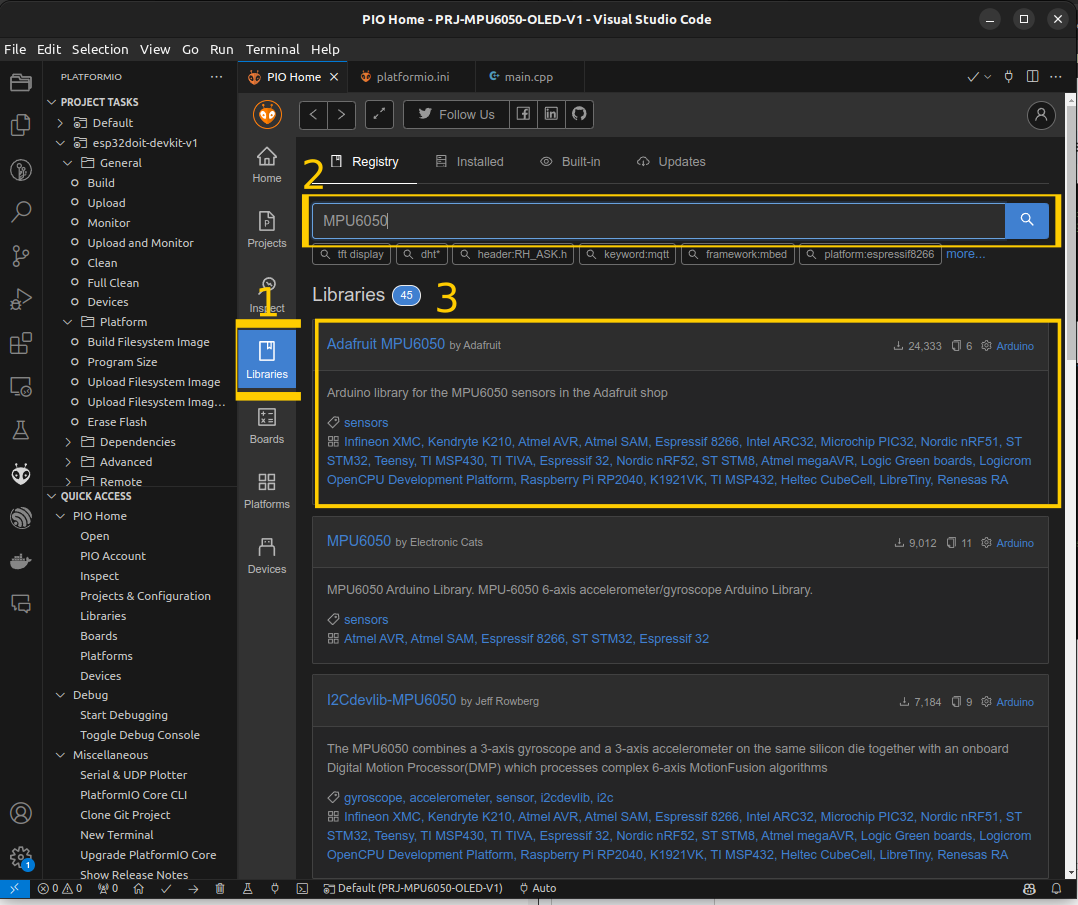1078x905 pixels.
Task: Open notifications bell in status bar
Action: 1056,888
